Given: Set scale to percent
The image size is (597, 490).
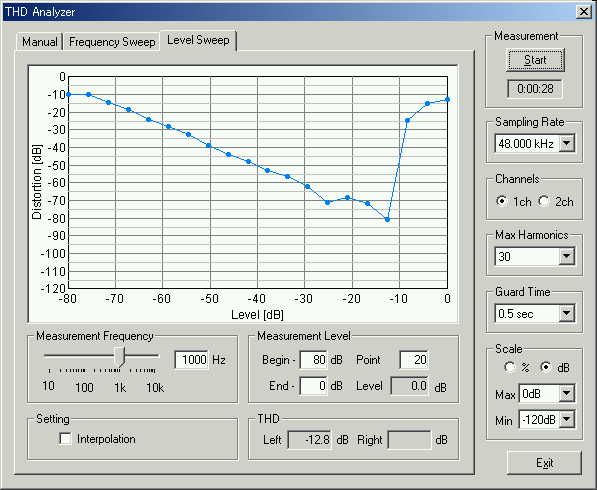Looking at the screenshot, I should click(509, 367).
